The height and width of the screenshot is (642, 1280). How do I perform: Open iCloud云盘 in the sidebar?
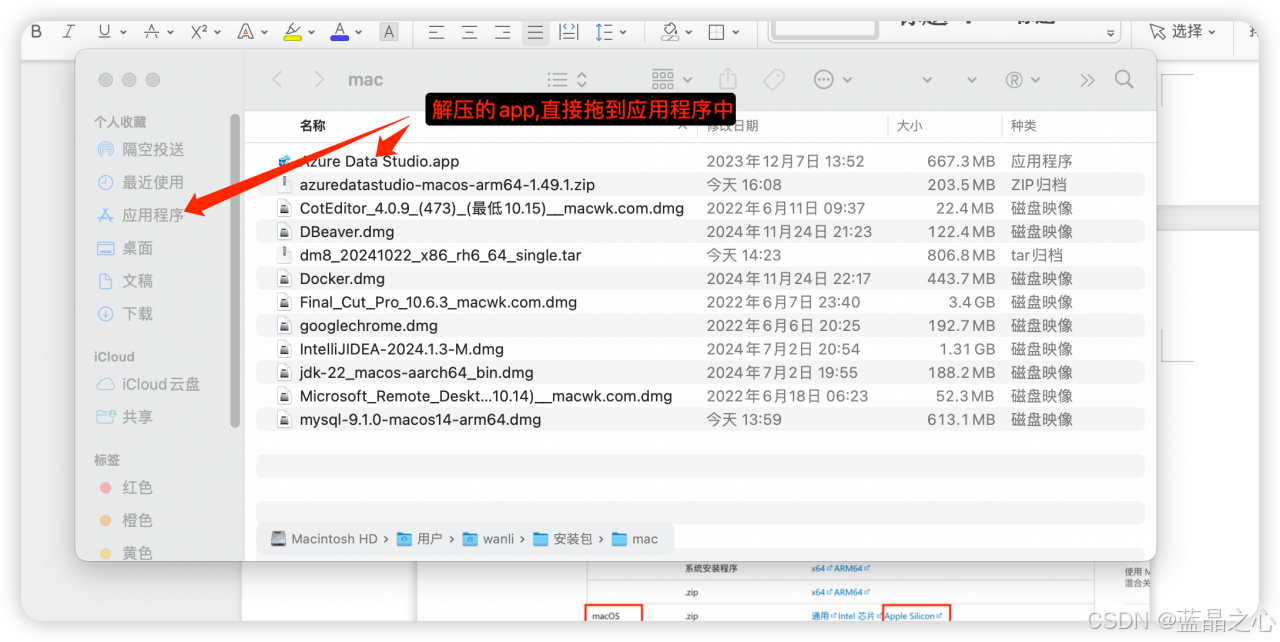(148, 384)
